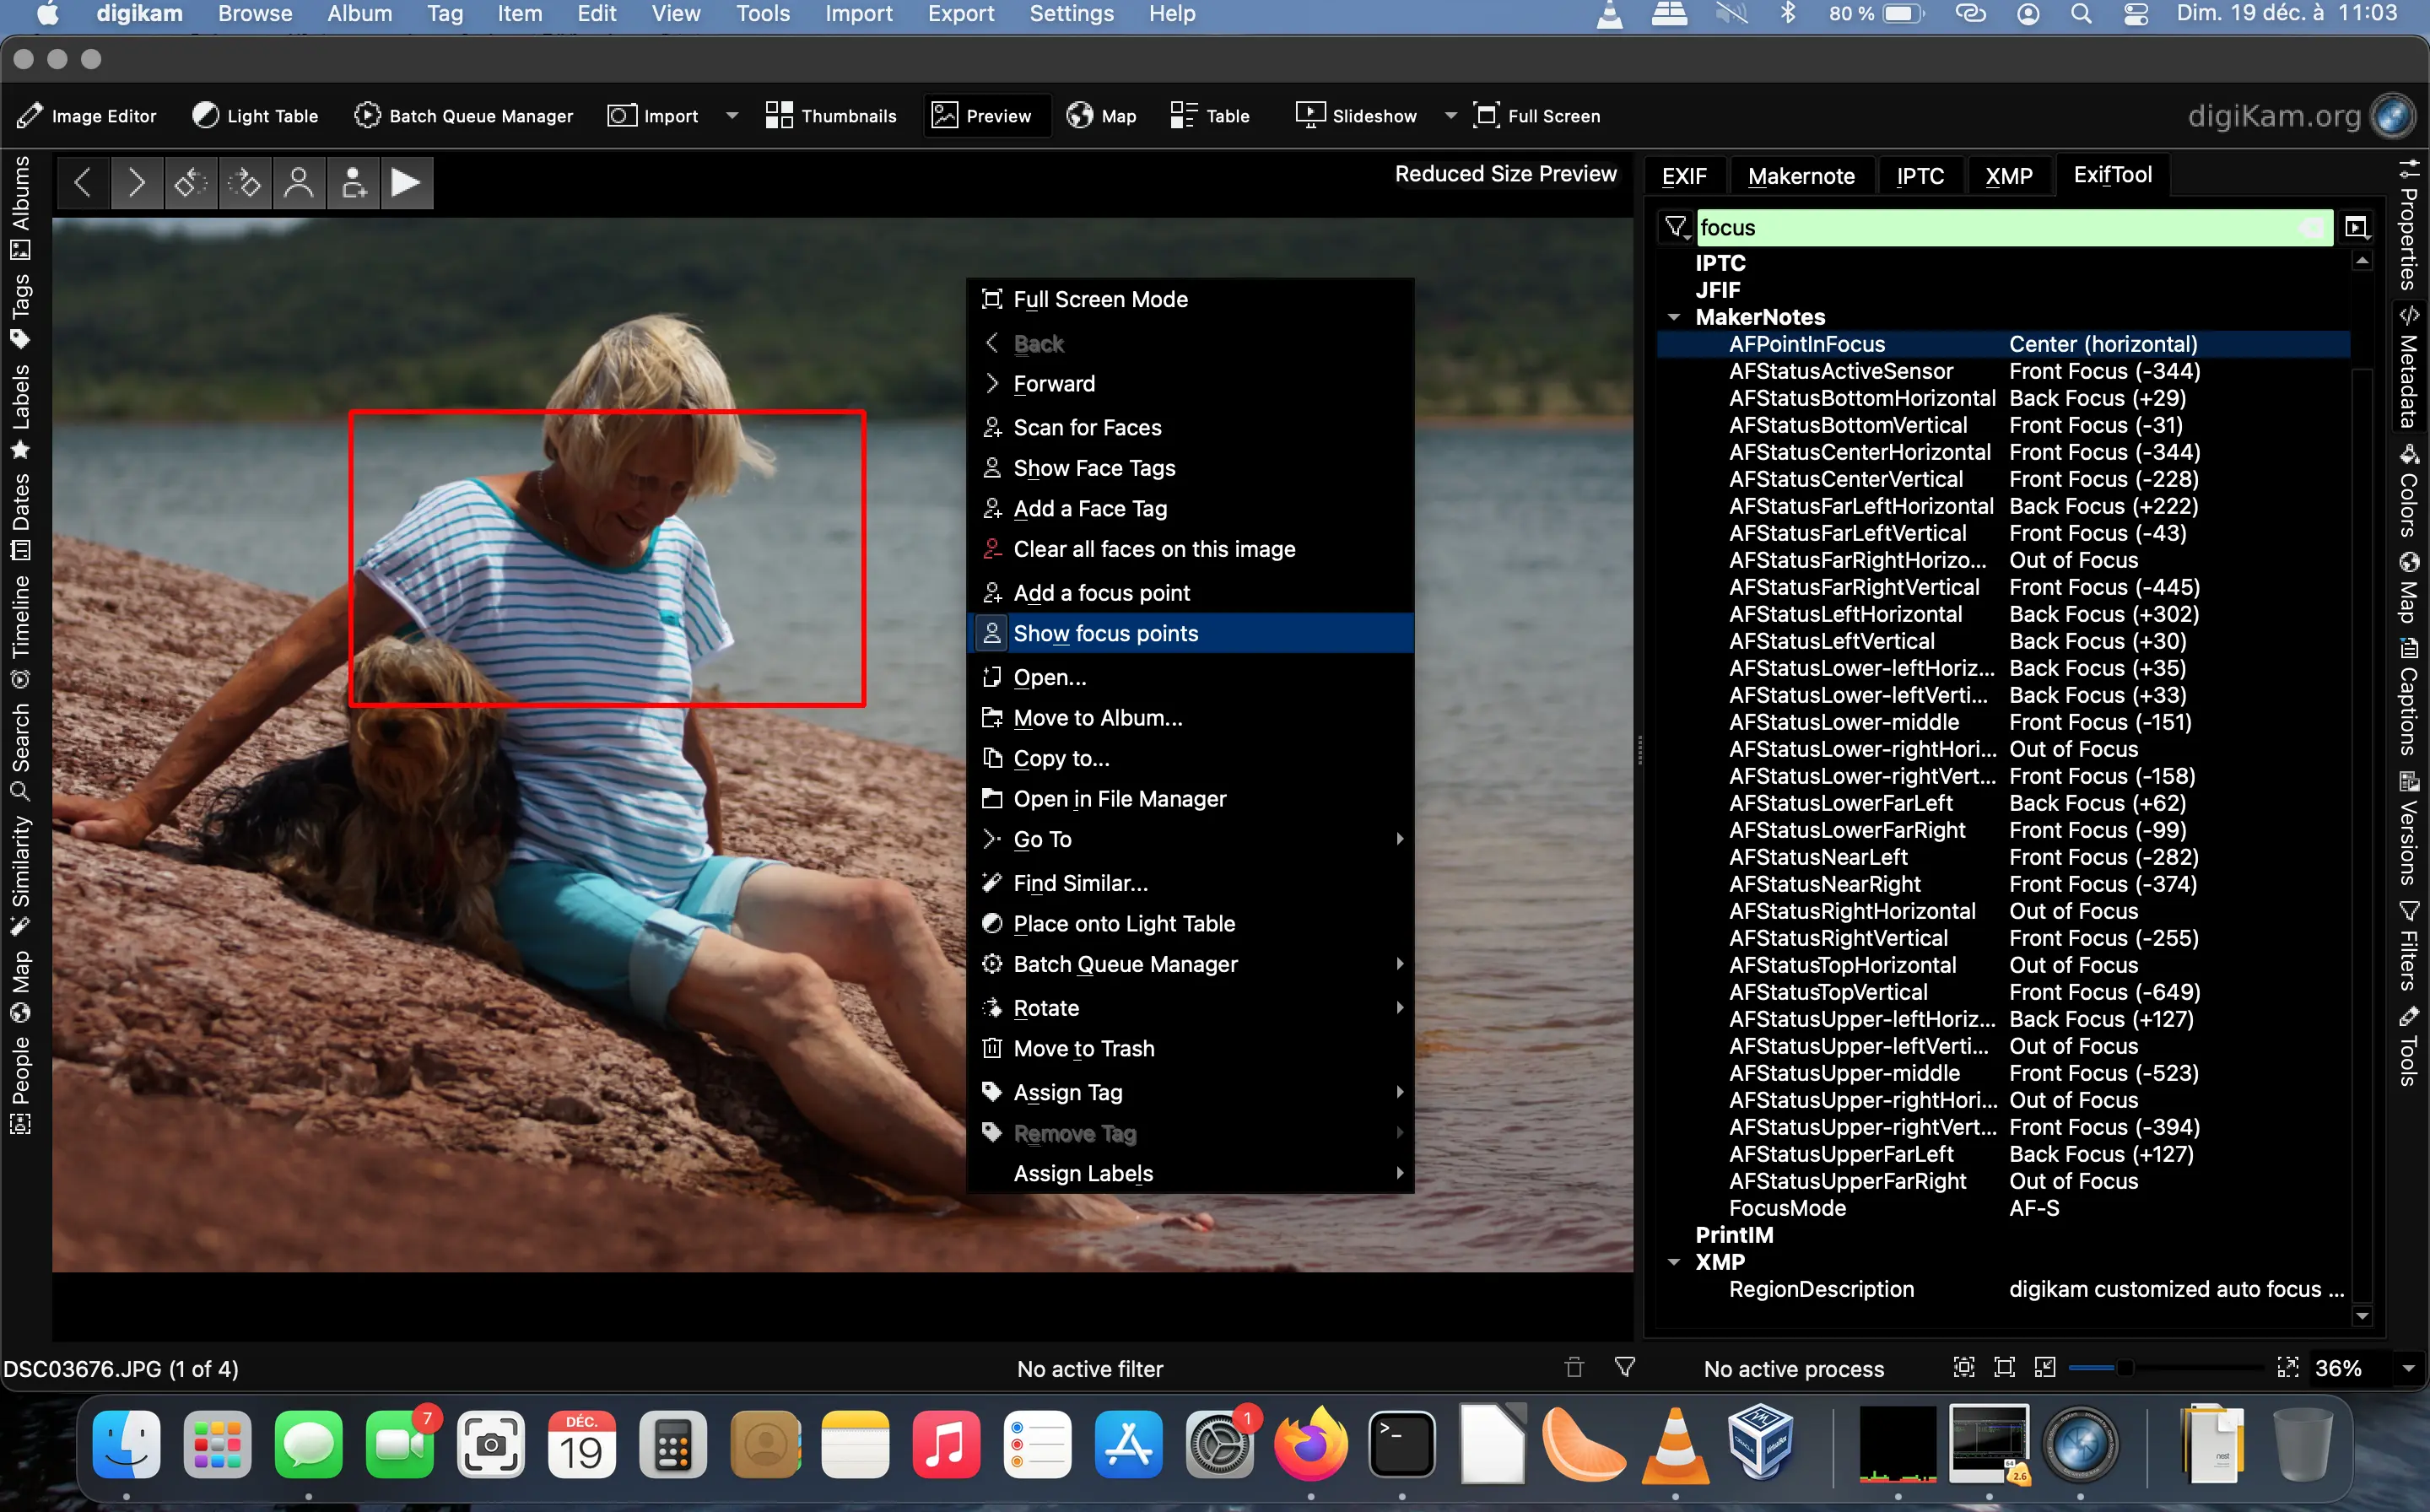The image size is (2430, 1512).
Task: Toggle the filter icon in status bar
Action: [x=1624, y=1367]
